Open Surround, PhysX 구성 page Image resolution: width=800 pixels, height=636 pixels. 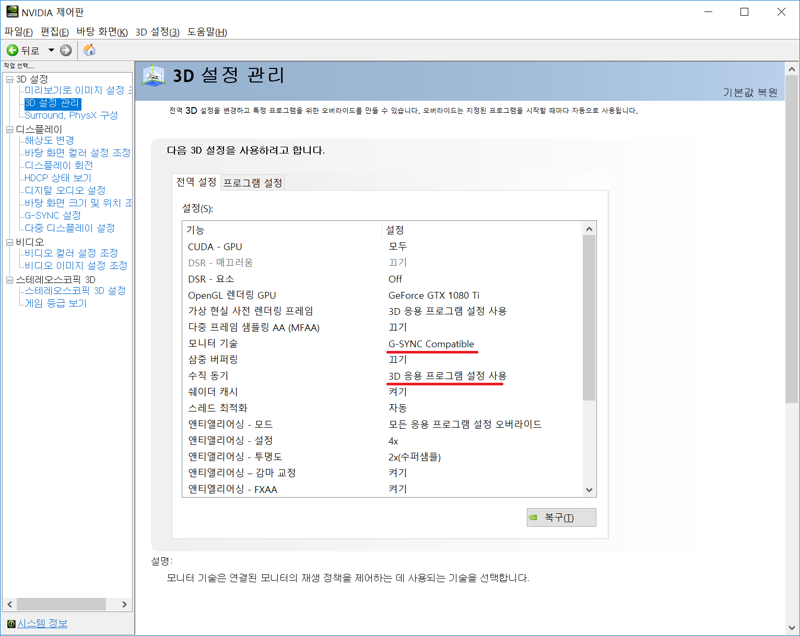pyautogui.click(x=71, y=115)
